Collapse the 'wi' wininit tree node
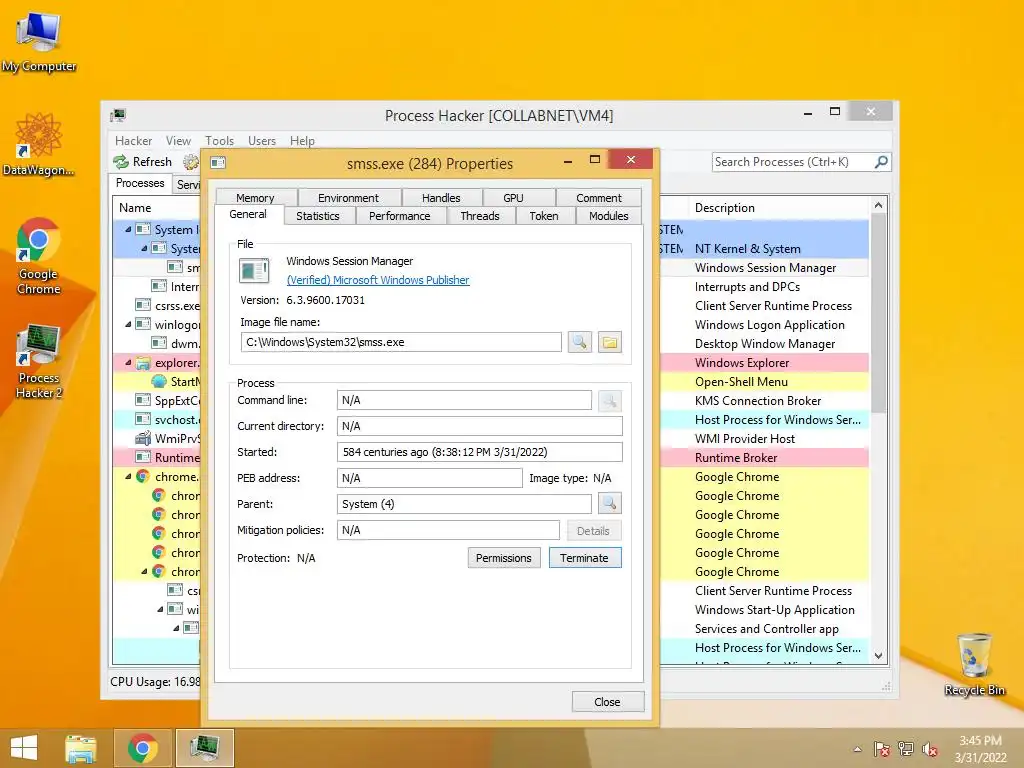 (x=160, y=609)
